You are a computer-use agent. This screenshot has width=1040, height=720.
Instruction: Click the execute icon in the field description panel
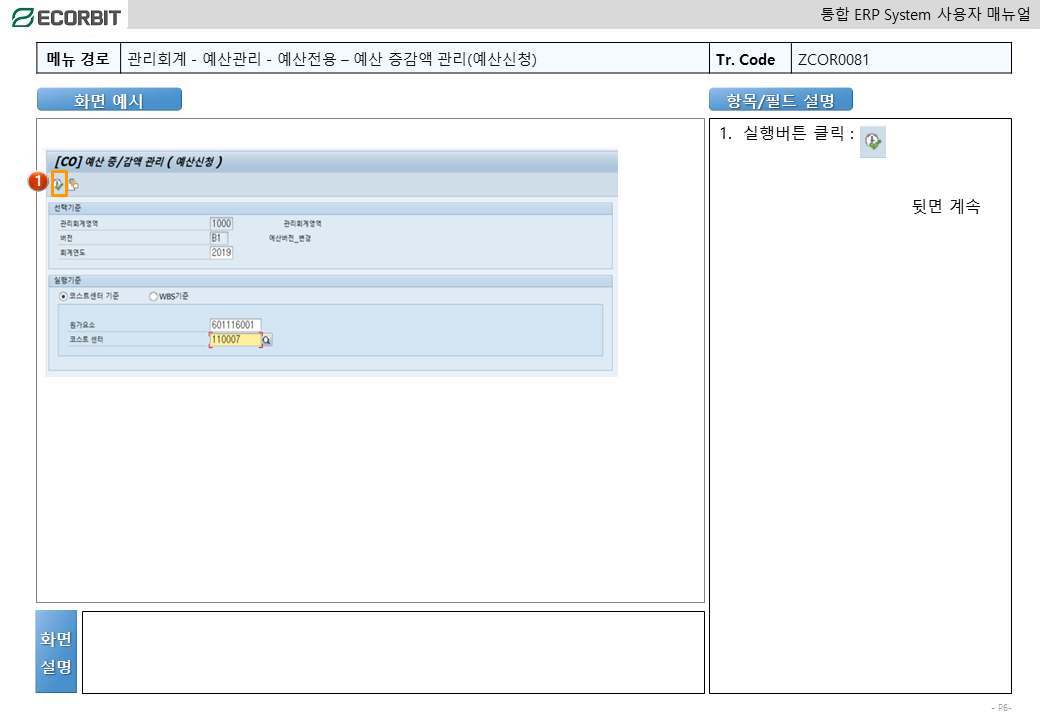click(x=873, y=143)
